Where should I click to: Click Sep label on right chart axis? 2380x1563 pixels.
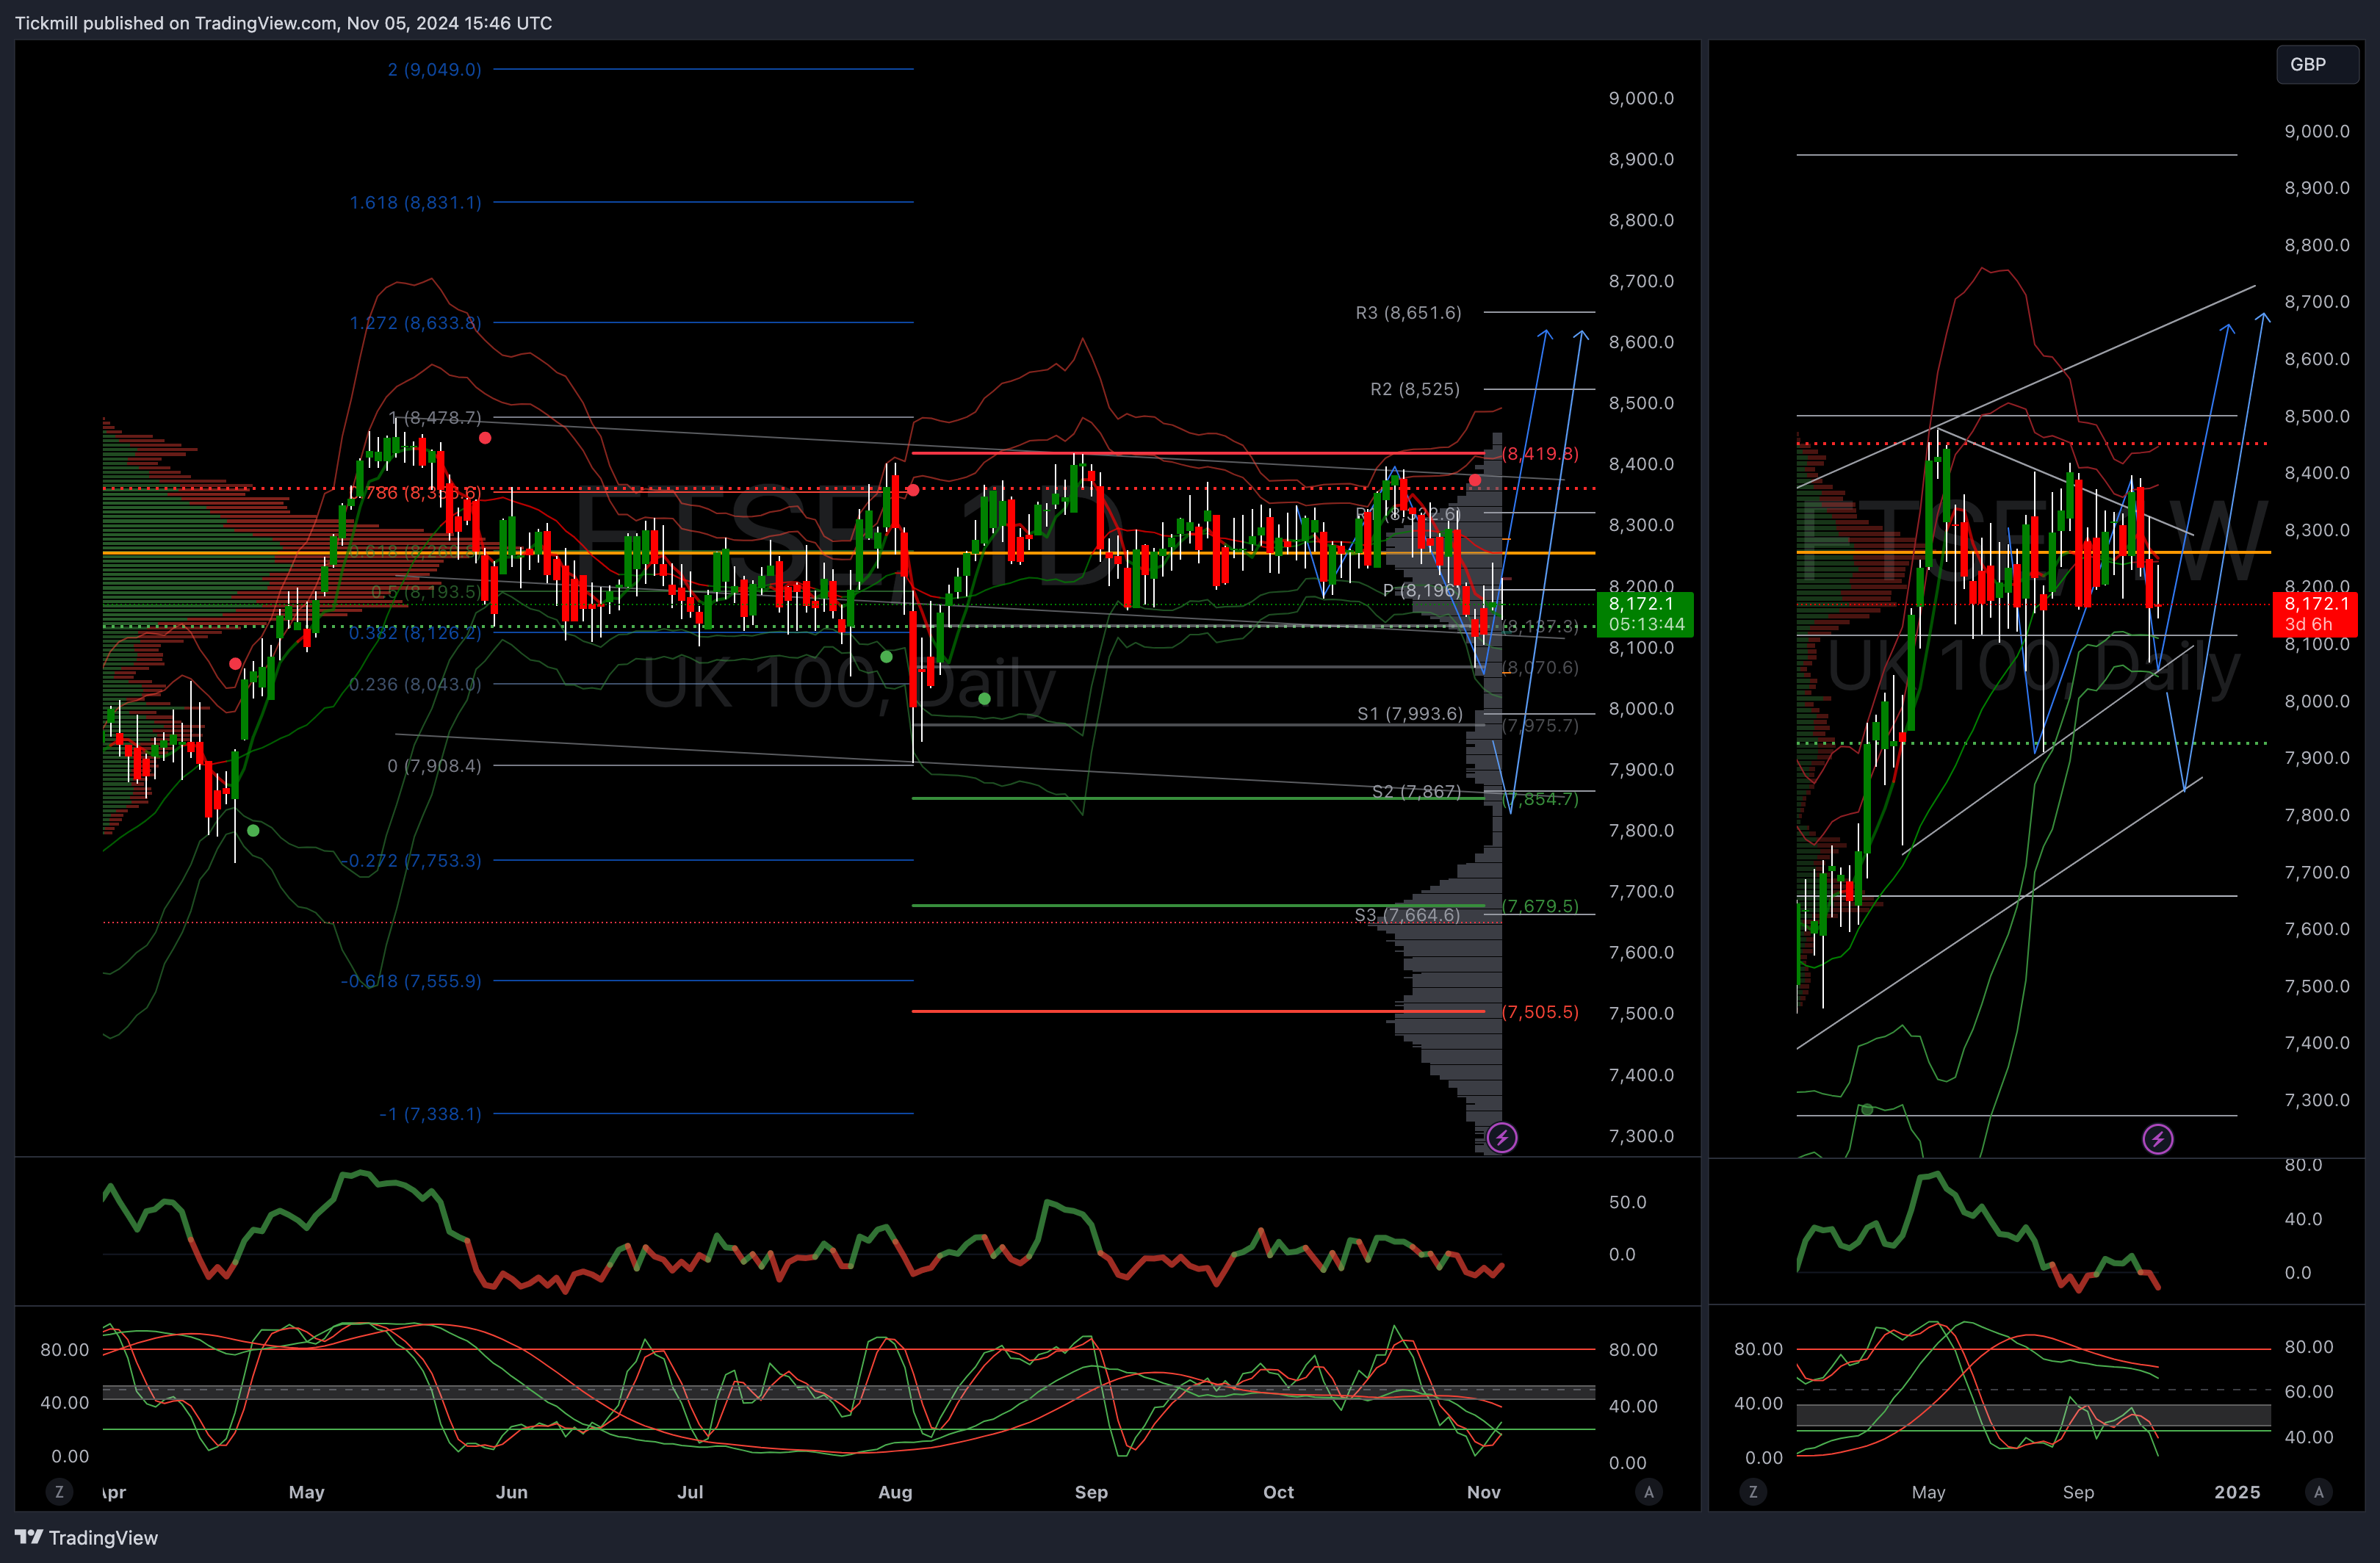pyautogui.click(x=2078, y=1492)
